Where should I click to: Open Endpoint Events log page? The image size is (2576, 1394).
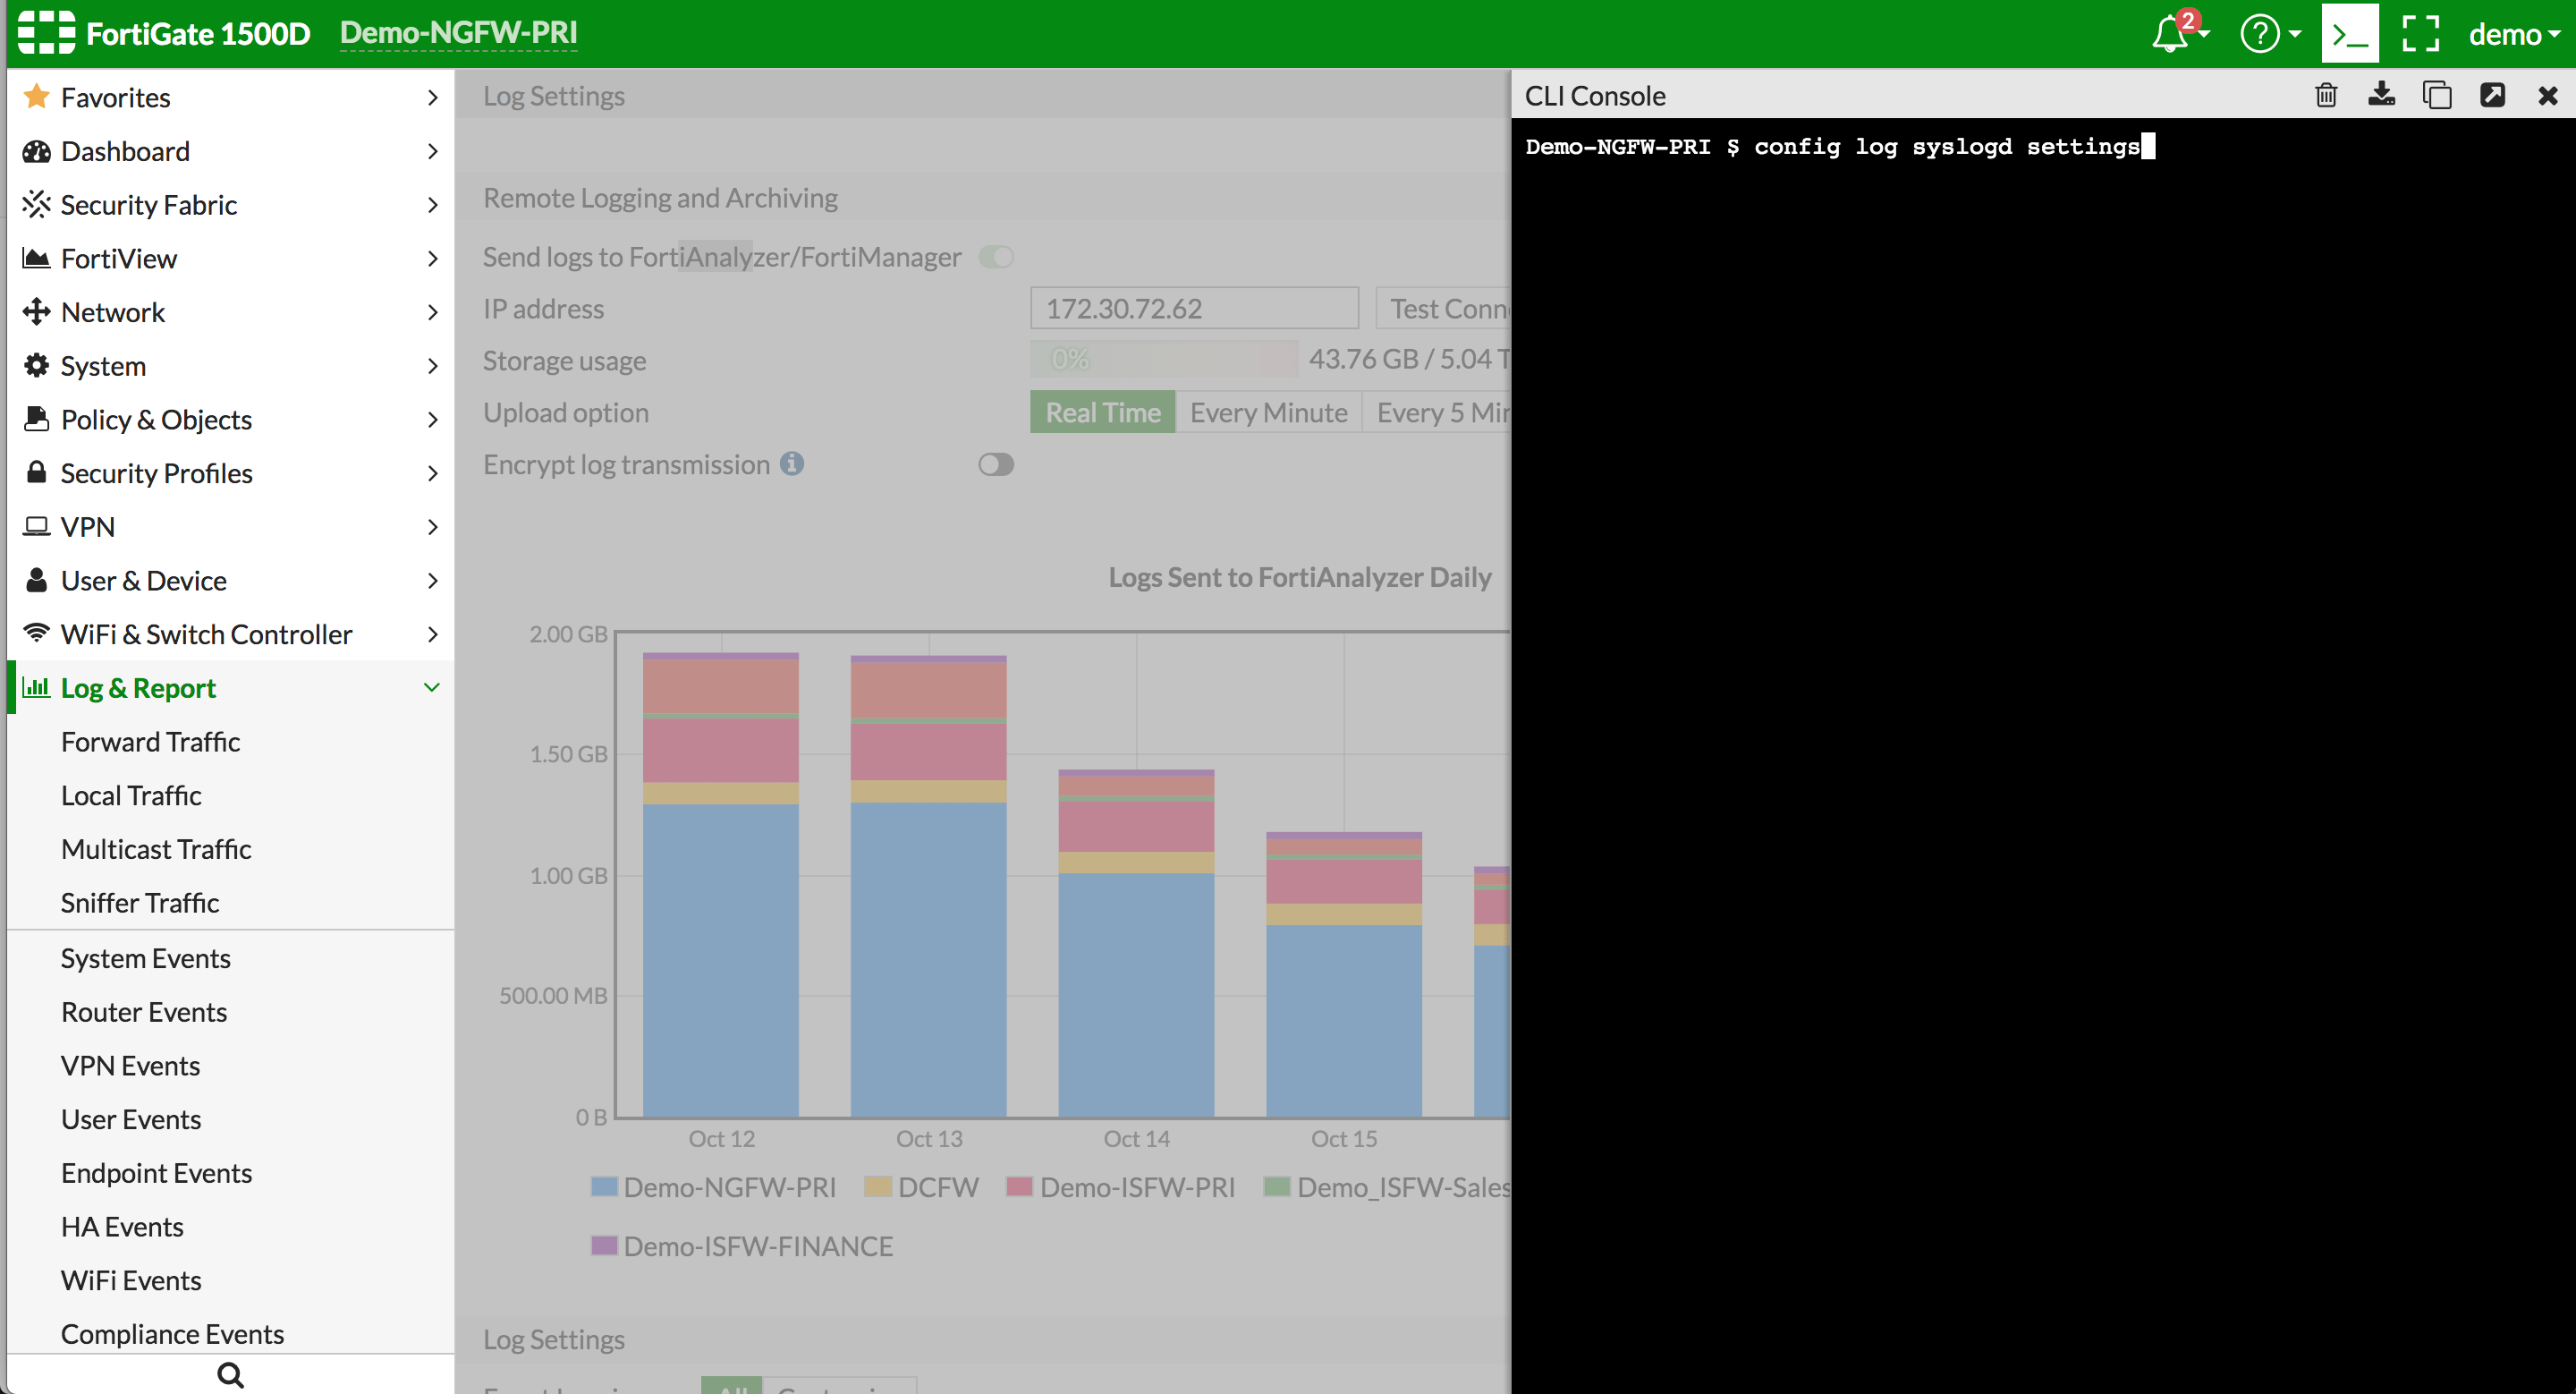coord(156,1172)
